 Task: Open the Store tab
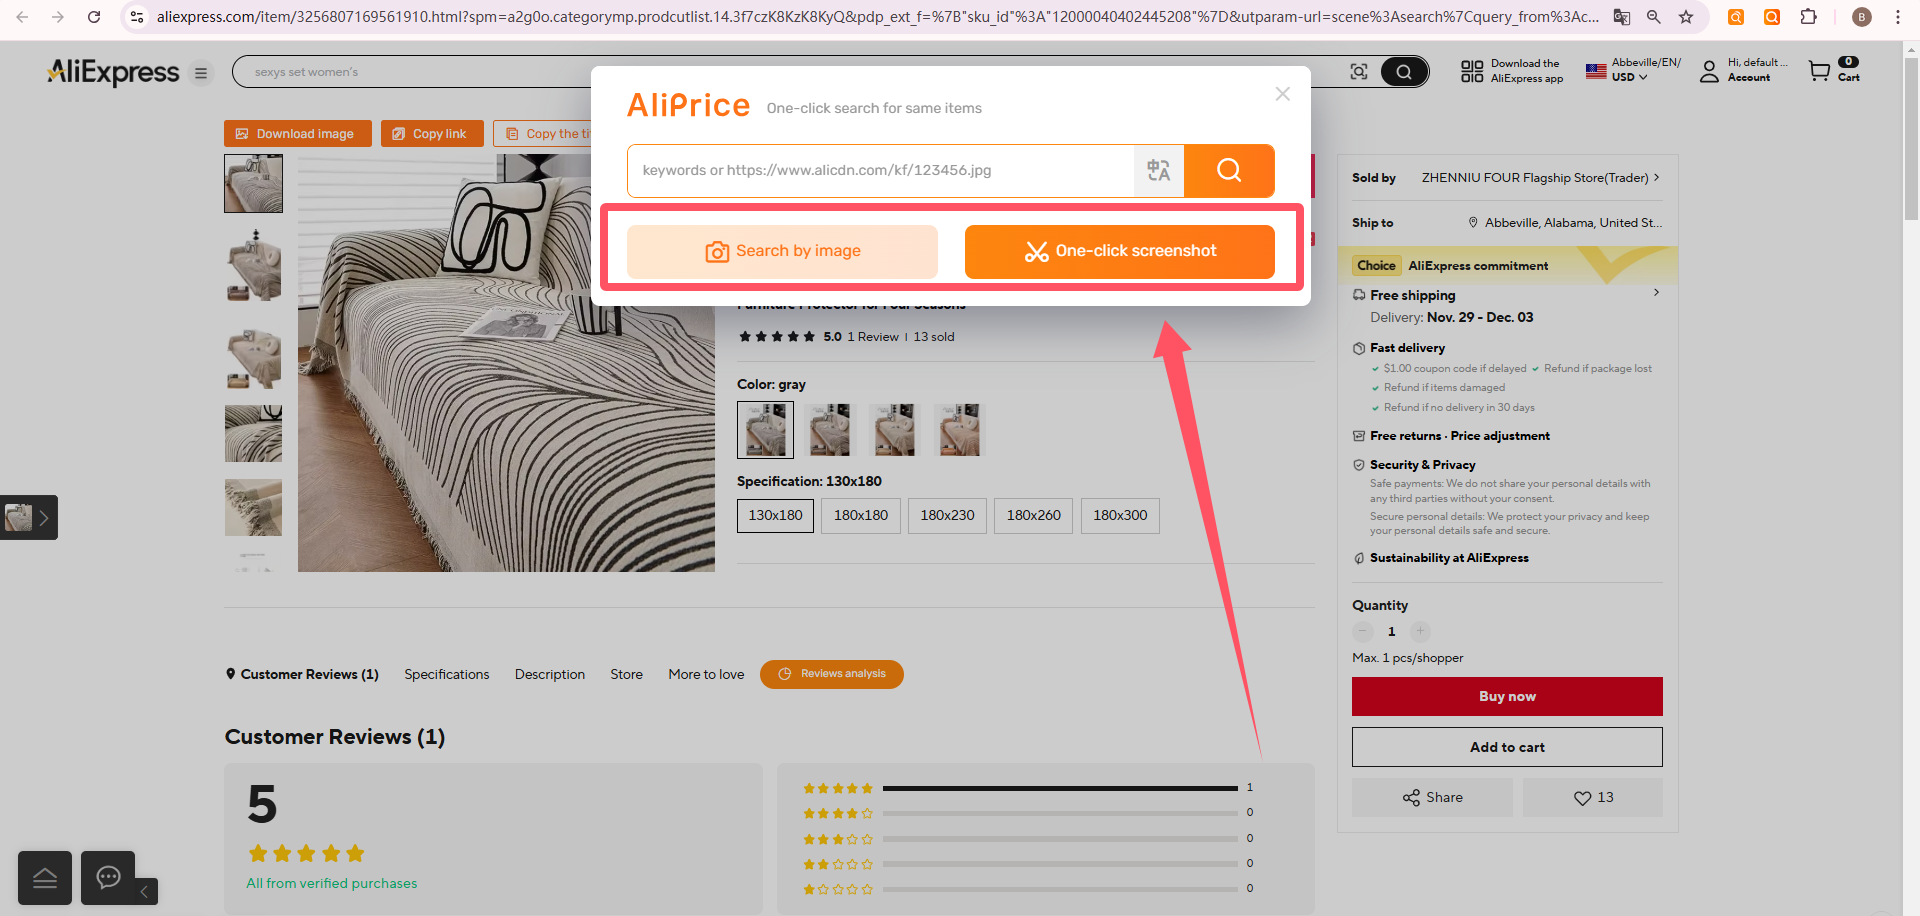click(x=627, y=675)
